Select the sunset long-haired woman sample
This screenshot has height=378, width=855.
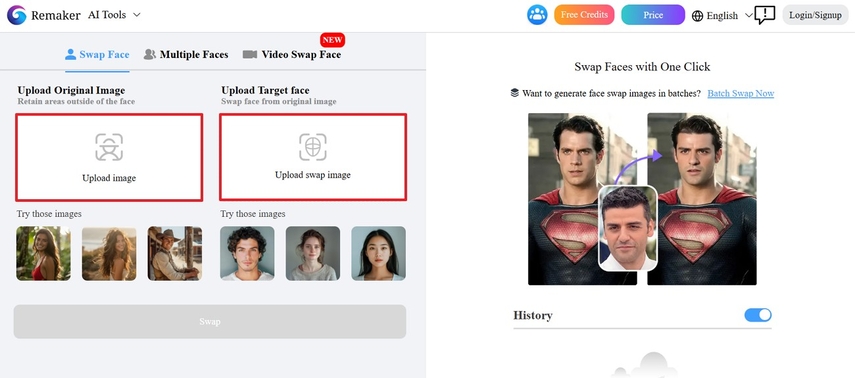coord(109,254)
